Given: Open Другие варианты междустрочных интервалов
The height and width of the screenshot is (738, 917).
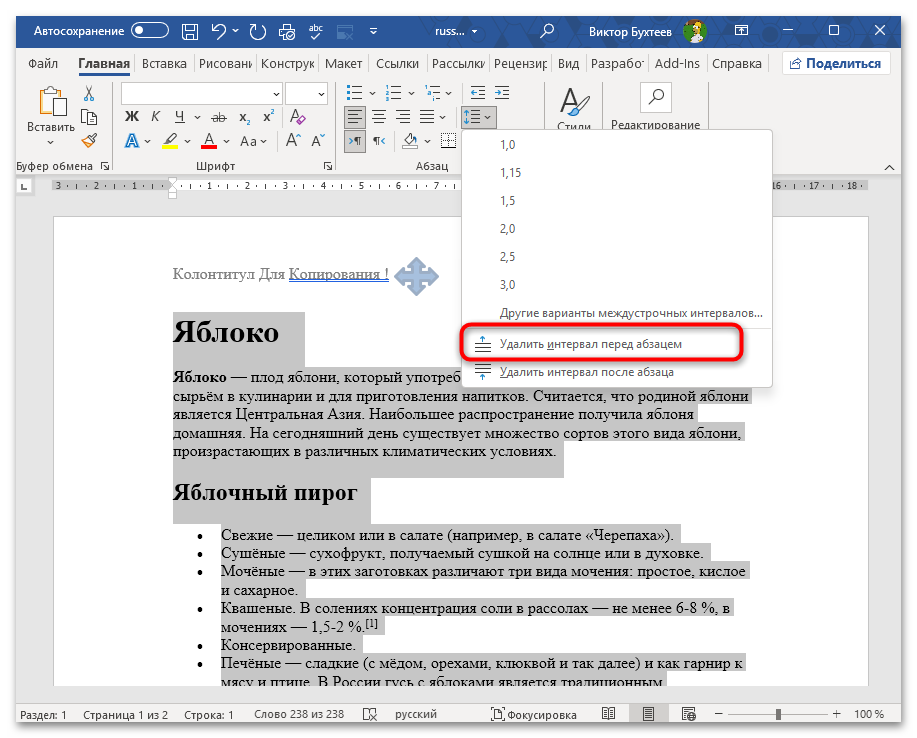Looking at the screenshot, I should point(617,313).
